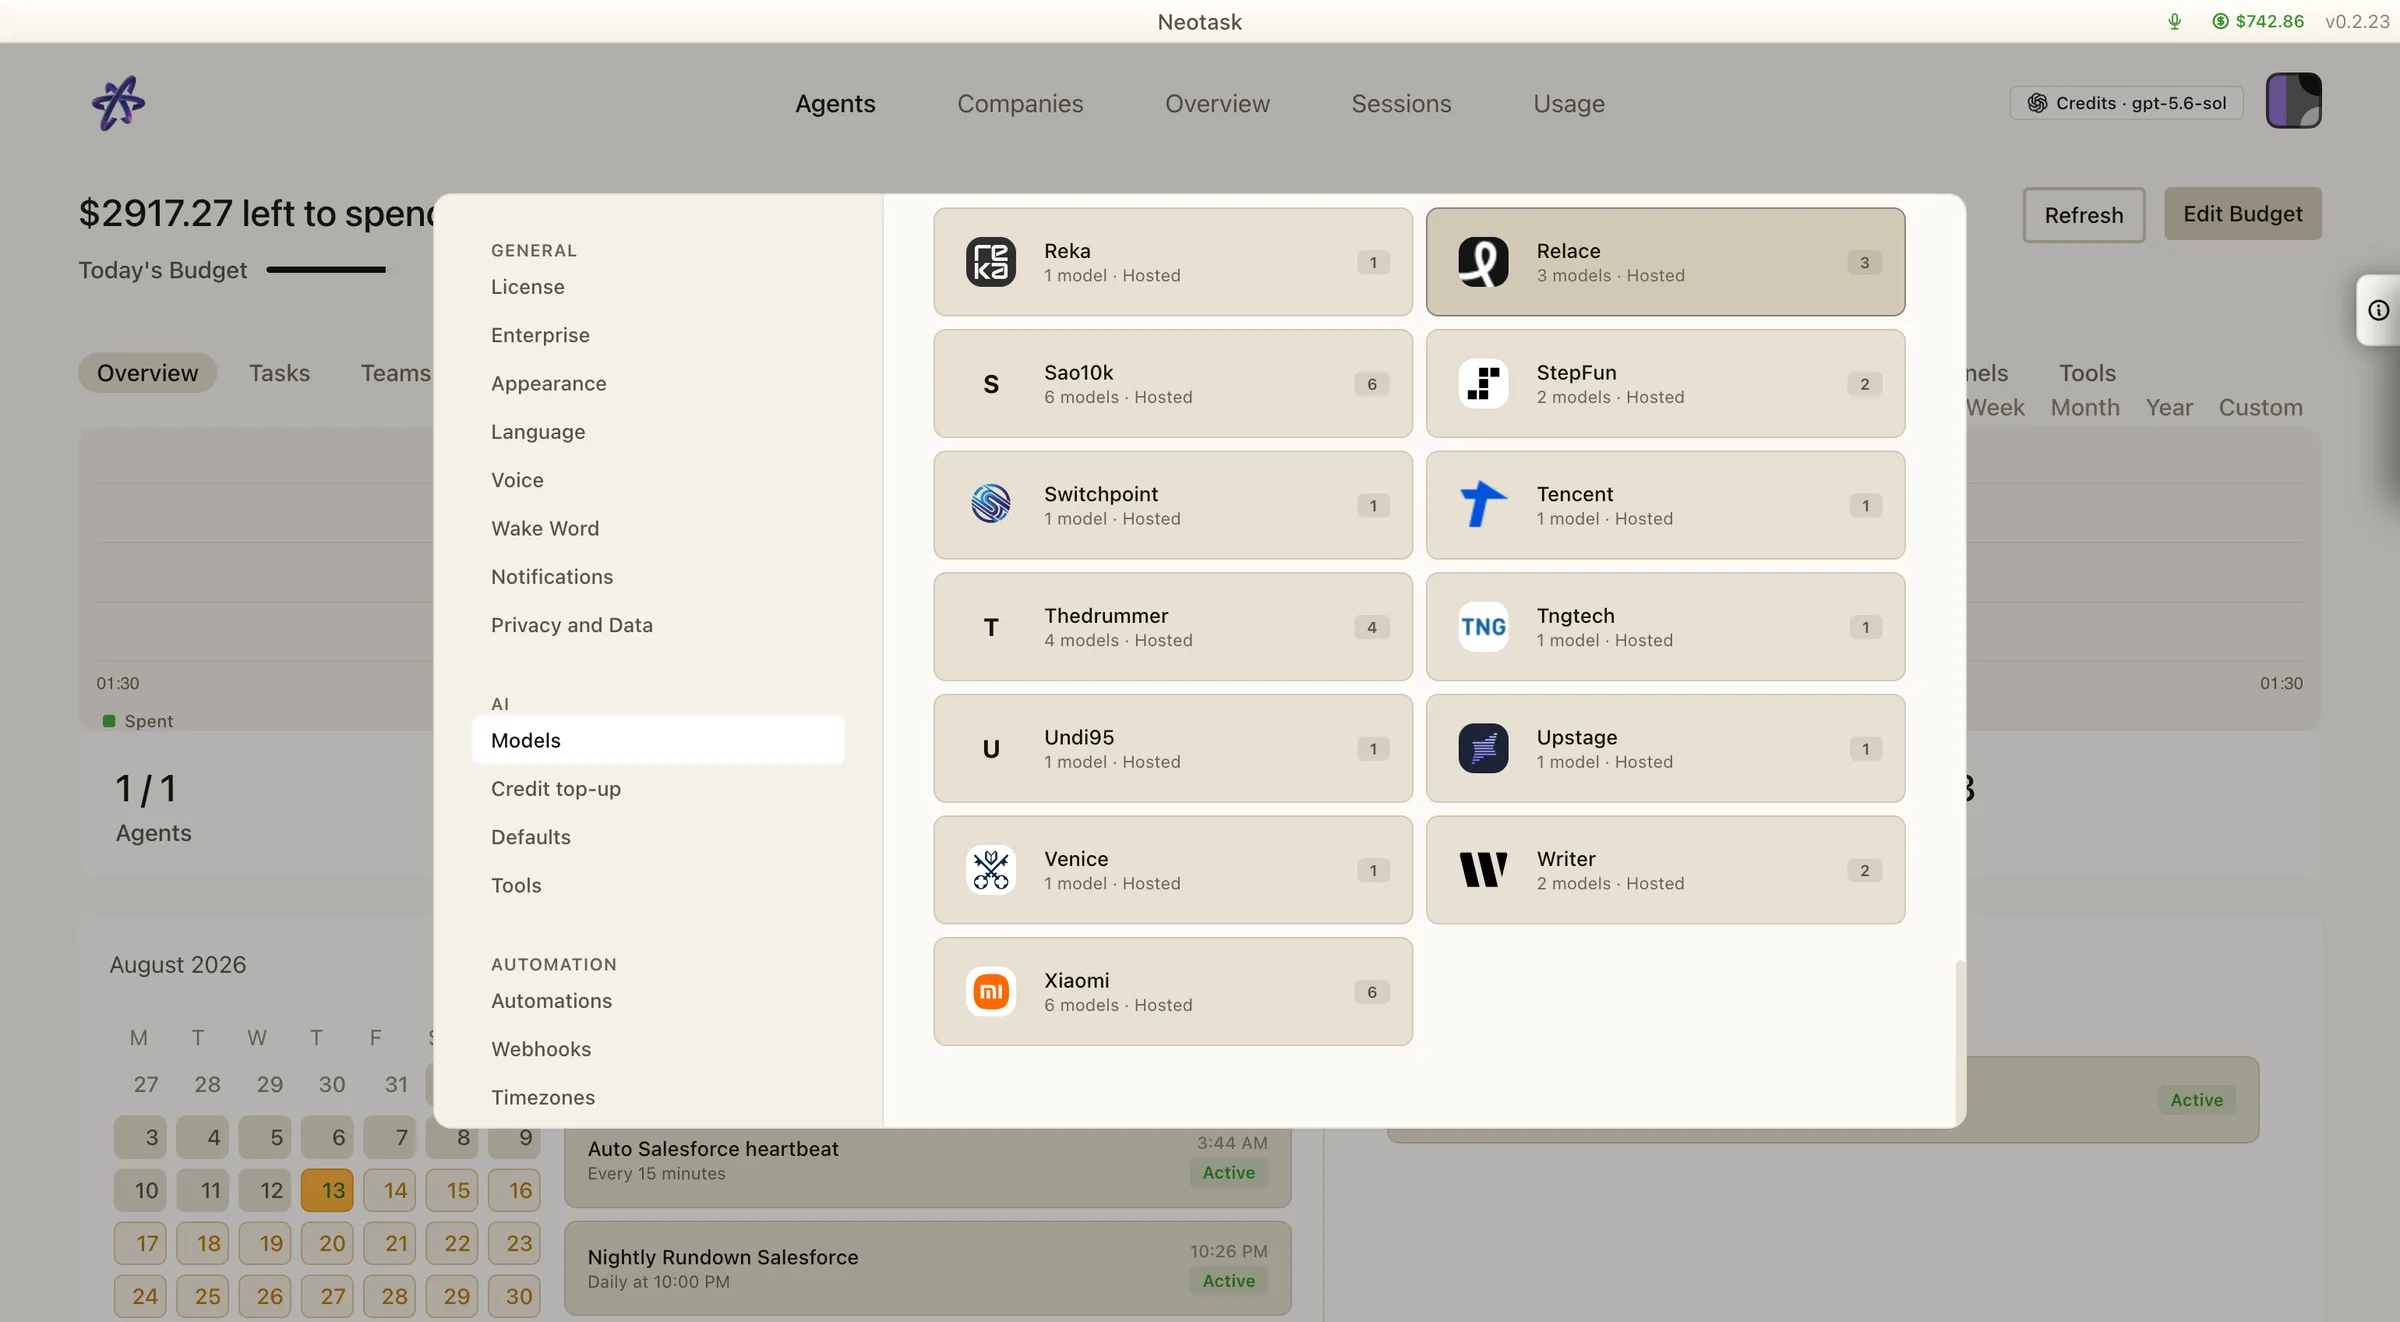Click the Switchpoint swirl logo icon

[991, 505]
